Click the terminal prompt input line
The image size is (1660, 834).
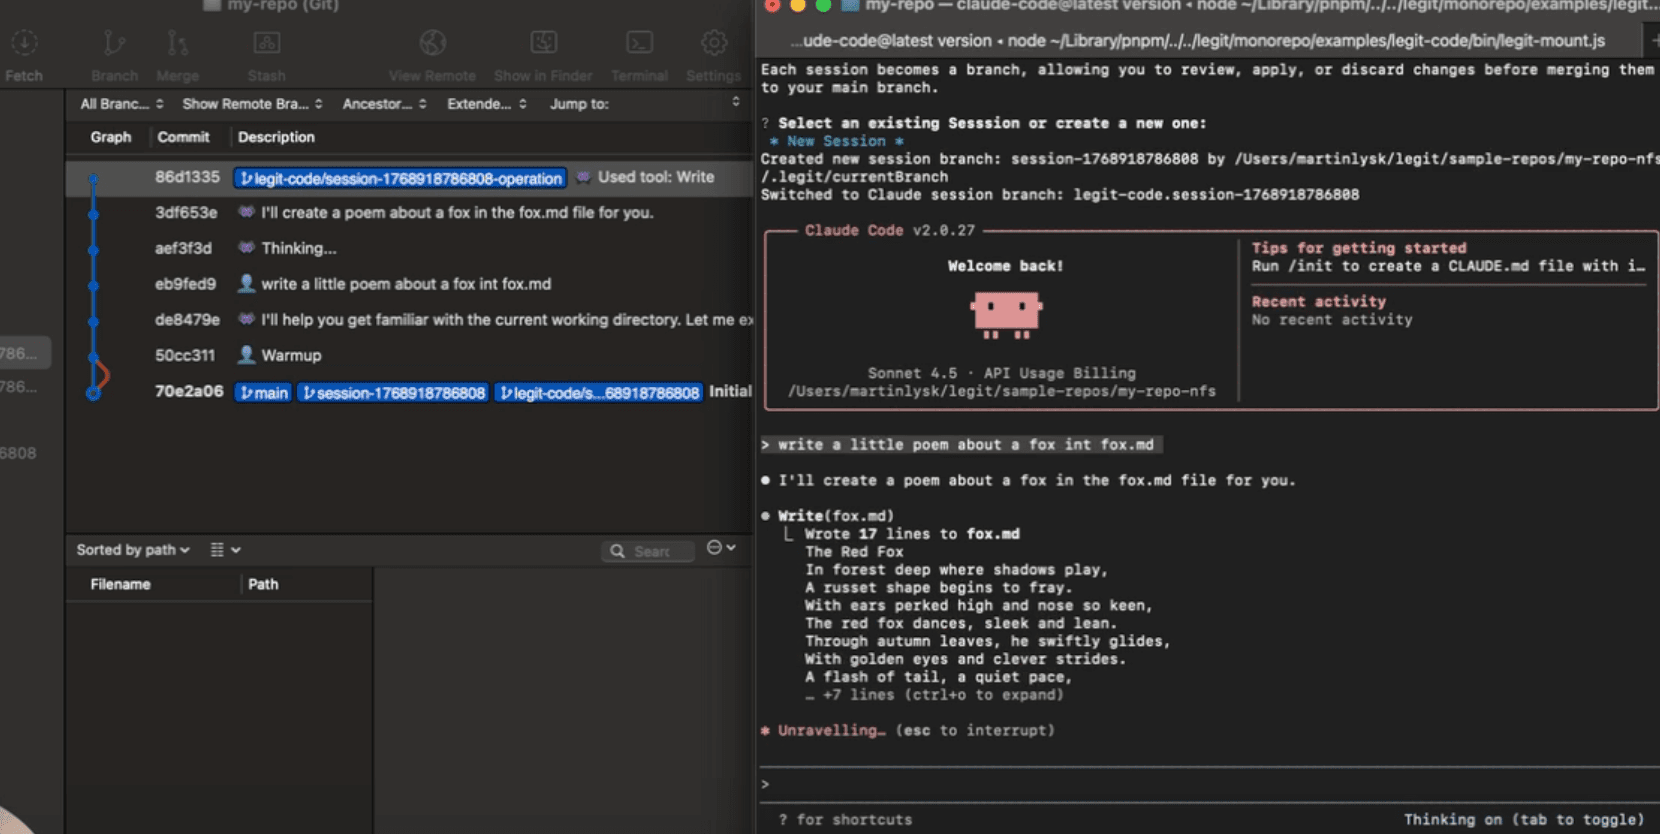click(x=1208, y=784)
